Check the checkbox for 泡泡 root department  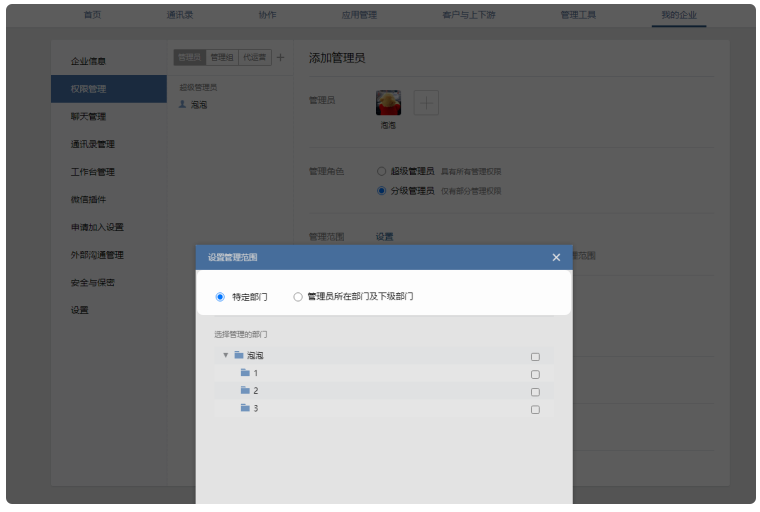535,356
